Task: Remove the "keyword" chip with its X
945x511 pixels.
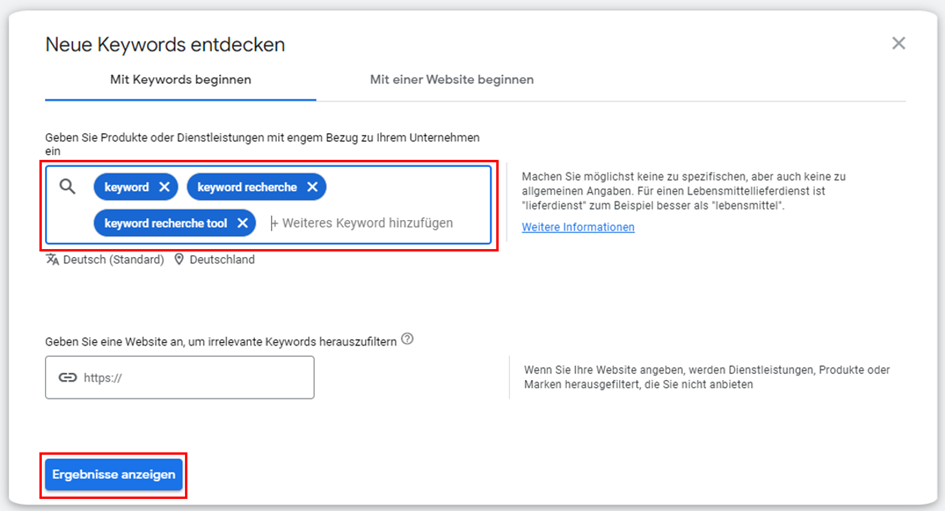Action: [165, 187]
